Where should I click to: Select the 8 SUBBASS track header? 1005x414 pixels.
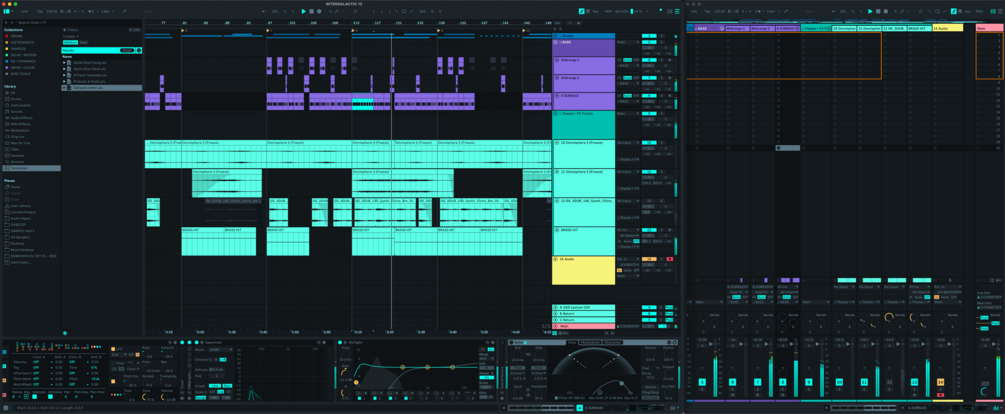click(583, 101)
